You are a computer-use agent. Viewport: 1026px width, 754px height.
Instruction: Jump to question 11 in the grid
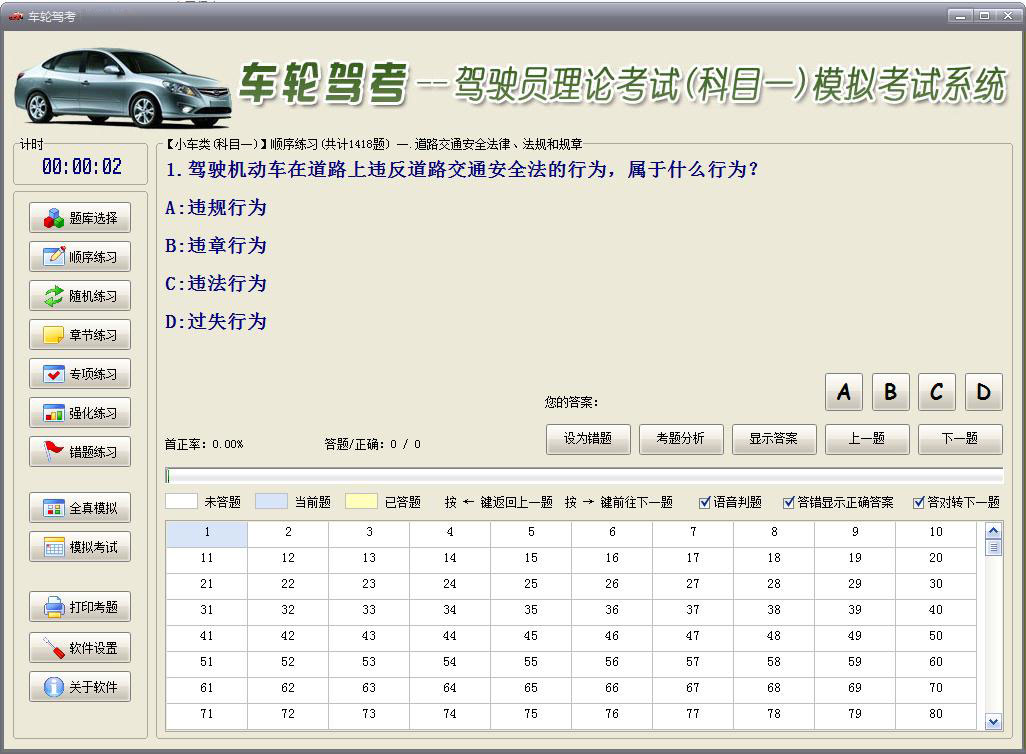(205, 559)
